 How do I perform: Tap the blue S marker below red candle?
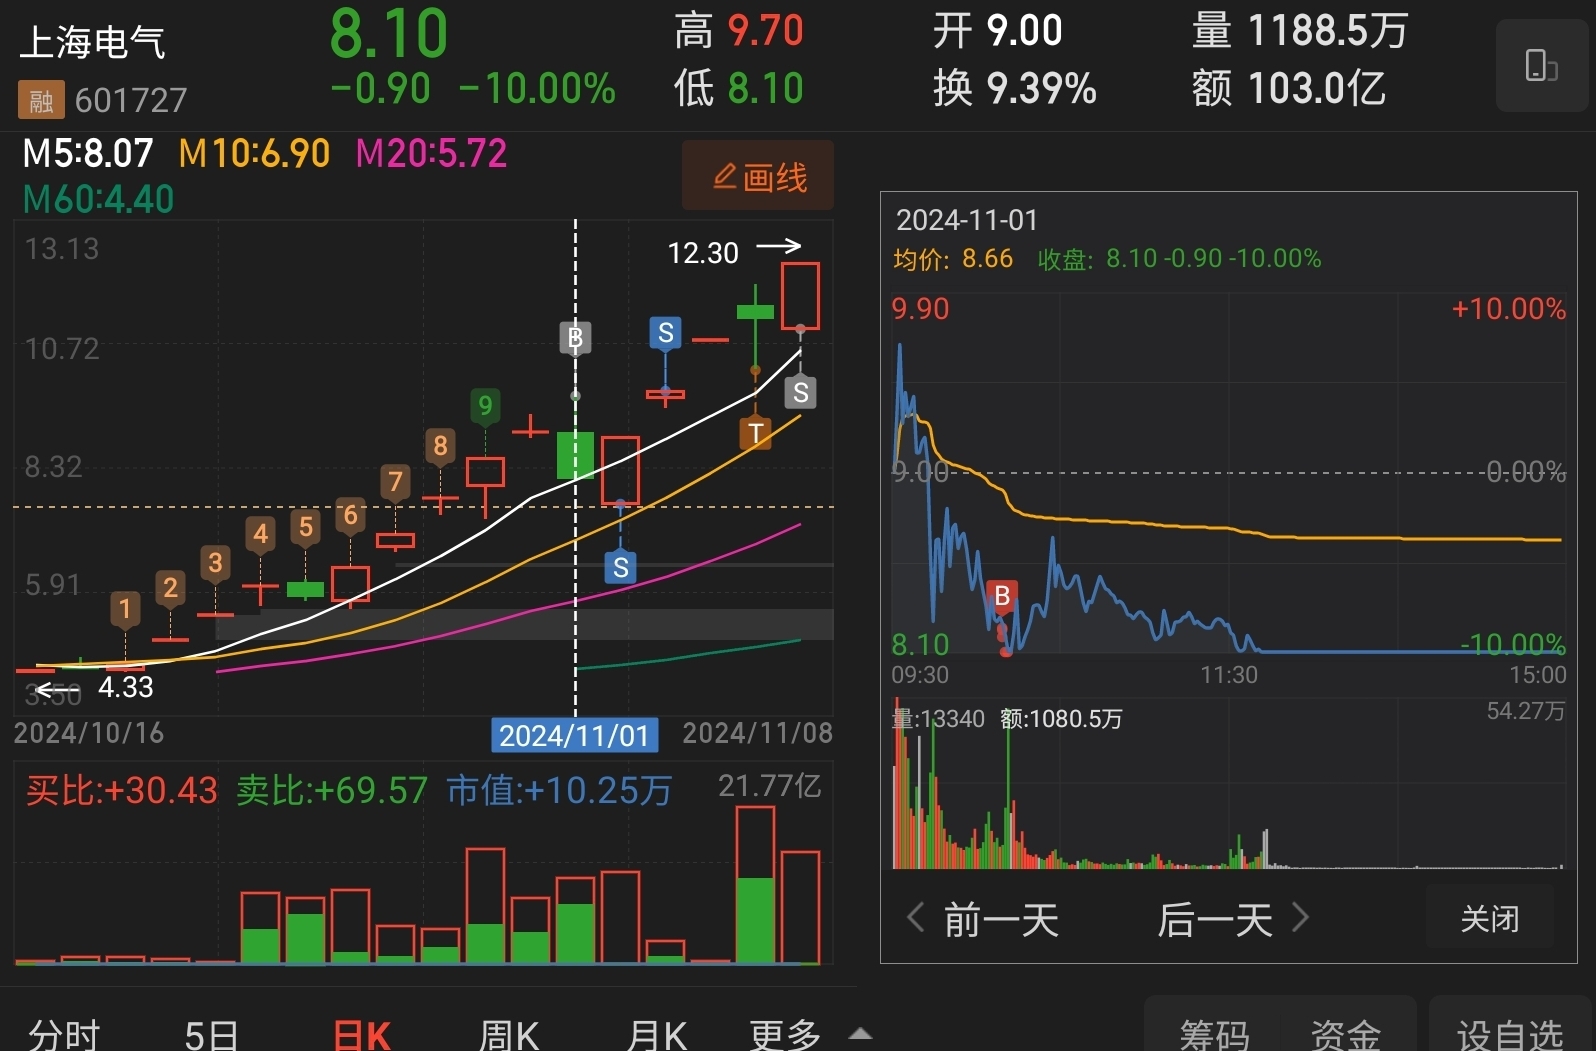620,567
